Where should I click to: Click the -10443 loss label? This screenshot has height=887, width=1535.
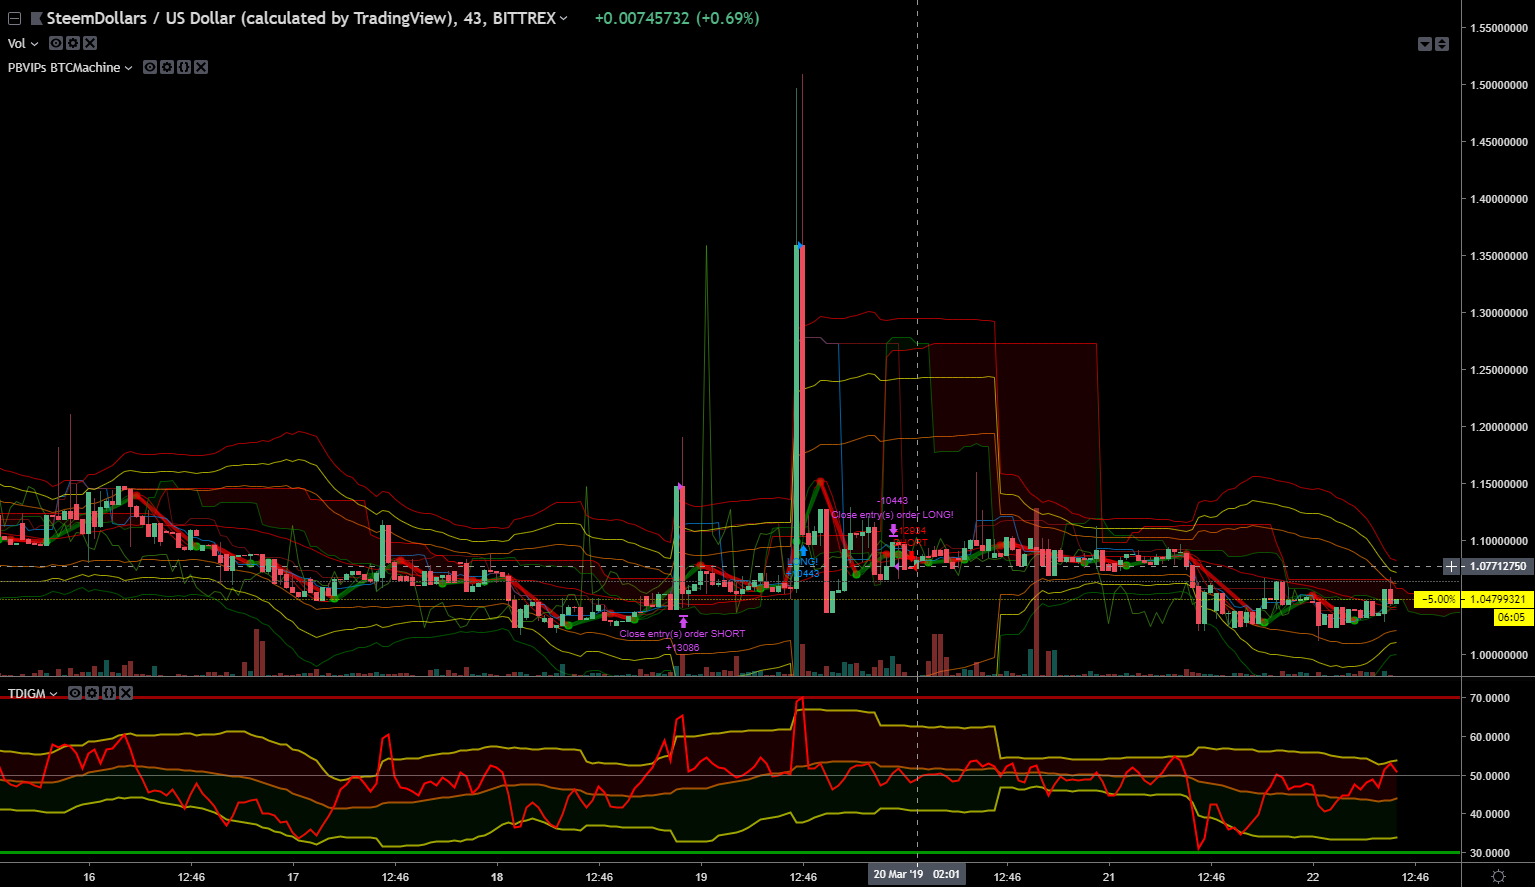(x=892, y=501)
